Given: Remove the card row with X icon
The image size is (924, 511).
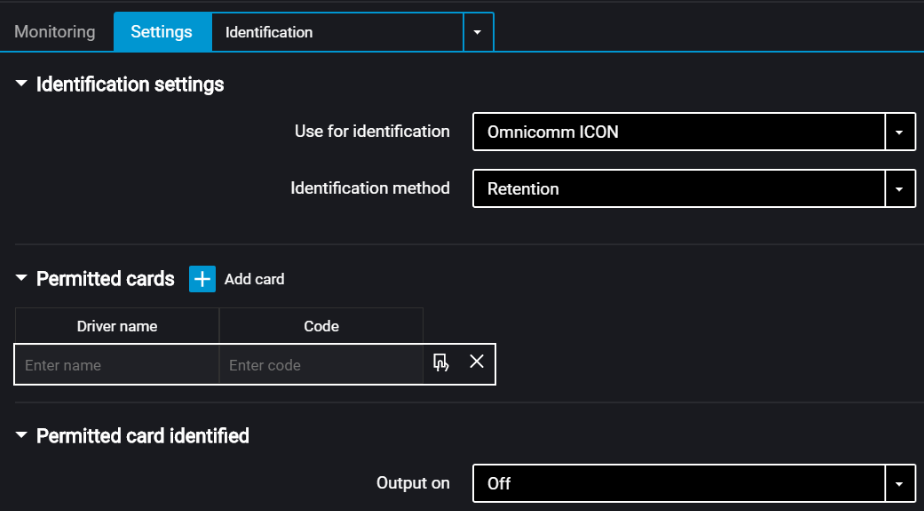Looking at the screenshot, I should coord(477,361).
